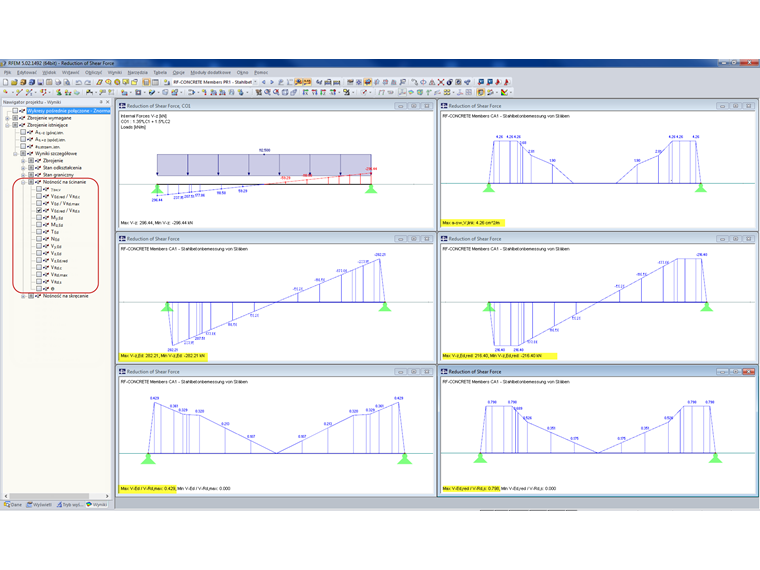Image resolution: width=760 pixels, height=570 pixels.
Task: Maximize the Reduction of Shear Force, CO1 window
Action: click(x=413, y=106)
